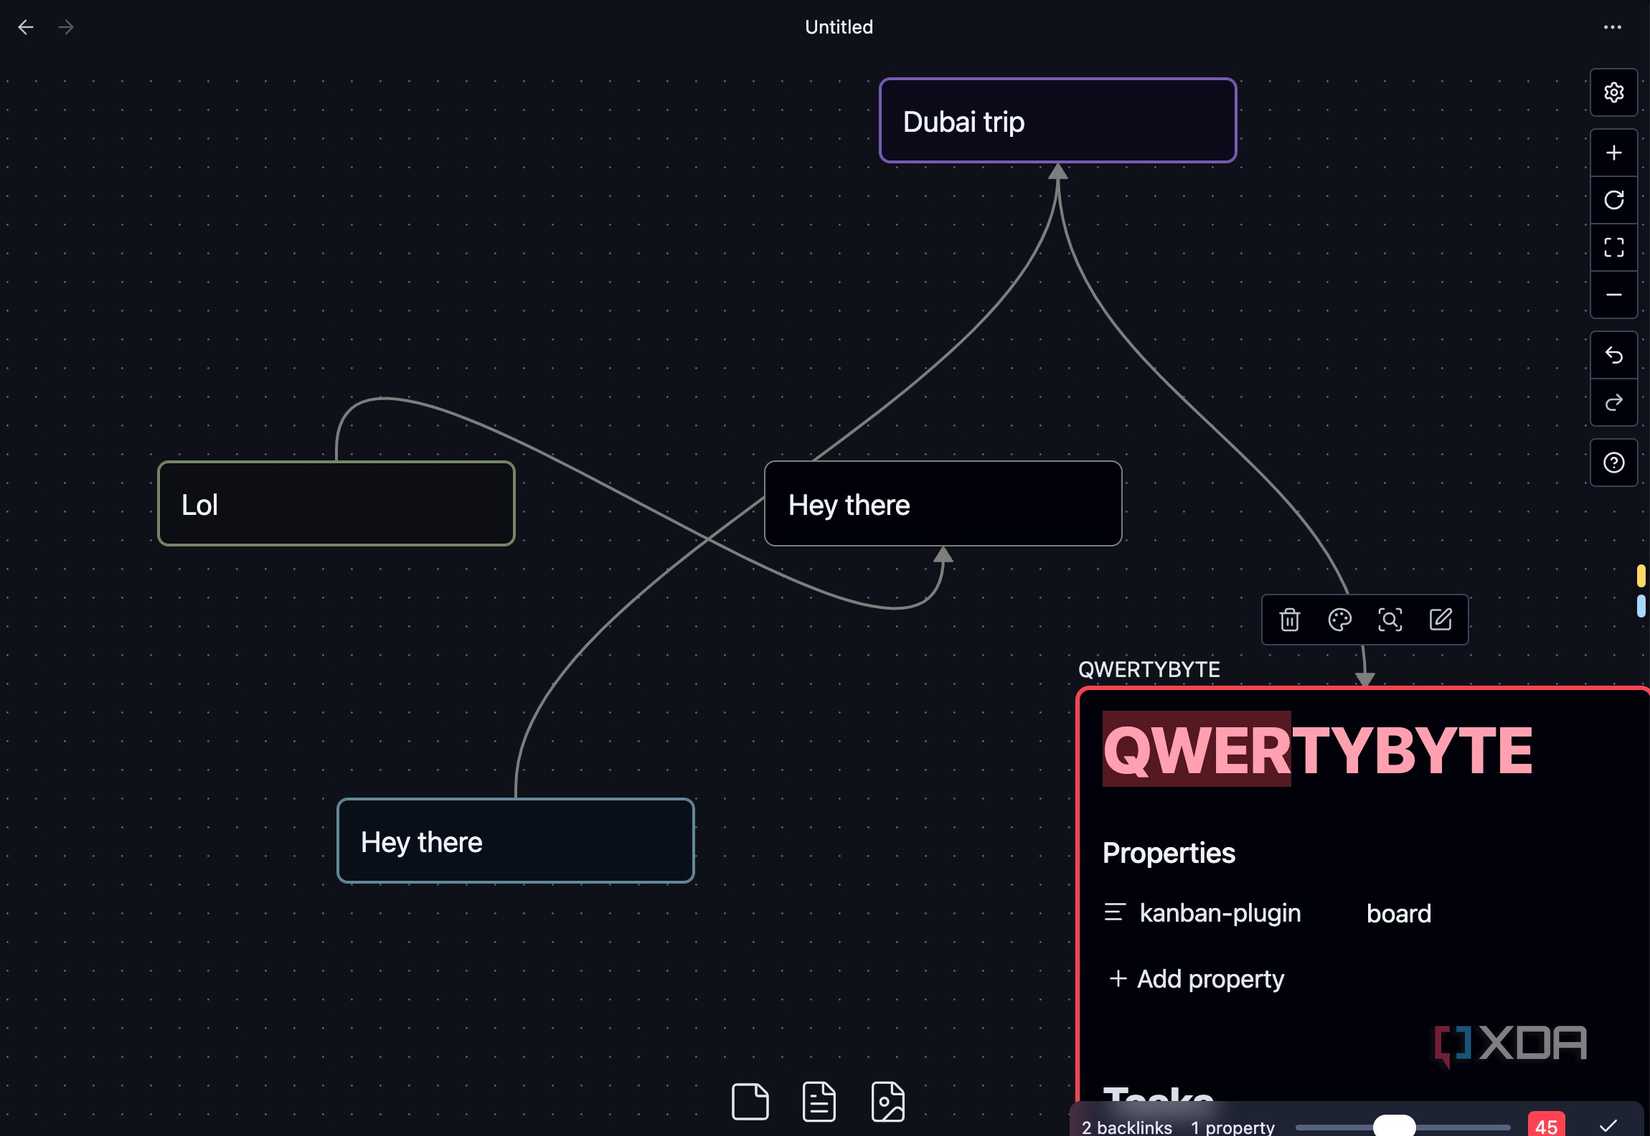Zoom in with the plus button
This screenshot has width=1650, height=1136.
click(x=1614, y=153)
